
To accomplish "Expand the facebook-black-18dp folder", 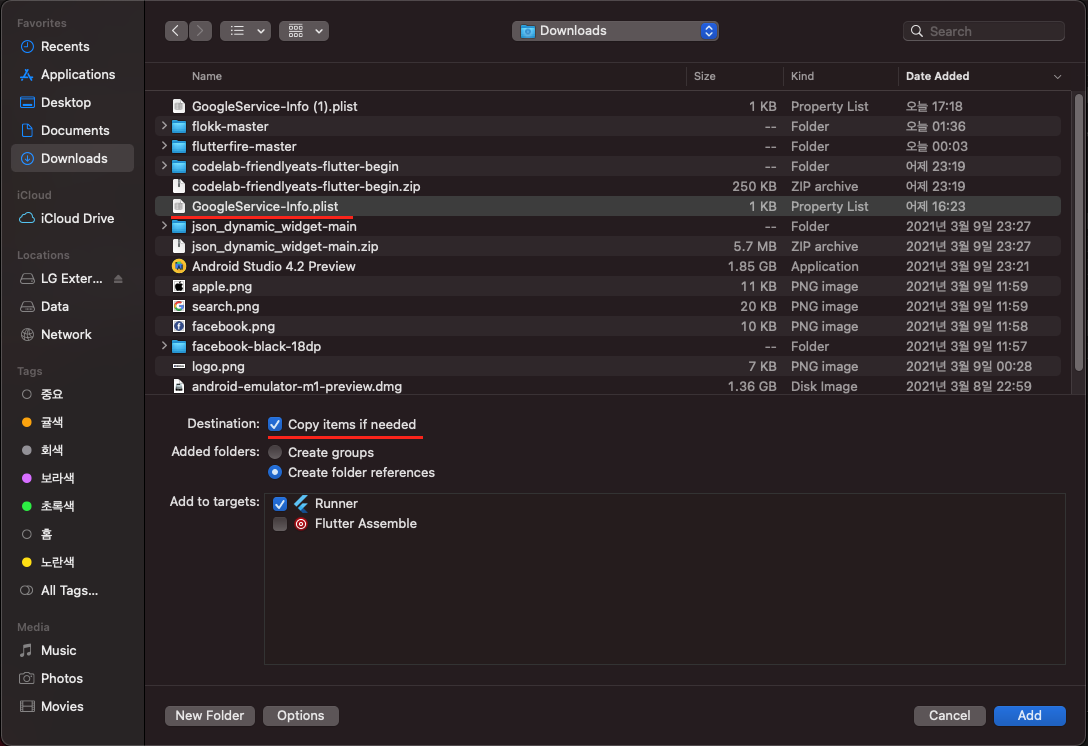I will 164,346.
